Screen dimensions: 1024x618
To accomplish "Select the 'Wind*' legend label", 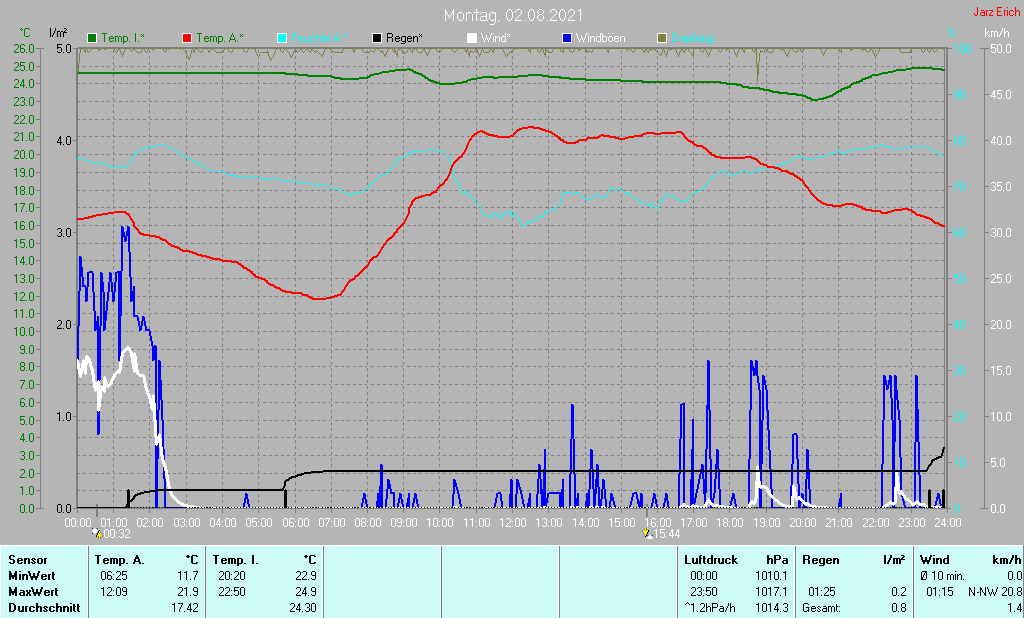I will click(x=496, y=39).
